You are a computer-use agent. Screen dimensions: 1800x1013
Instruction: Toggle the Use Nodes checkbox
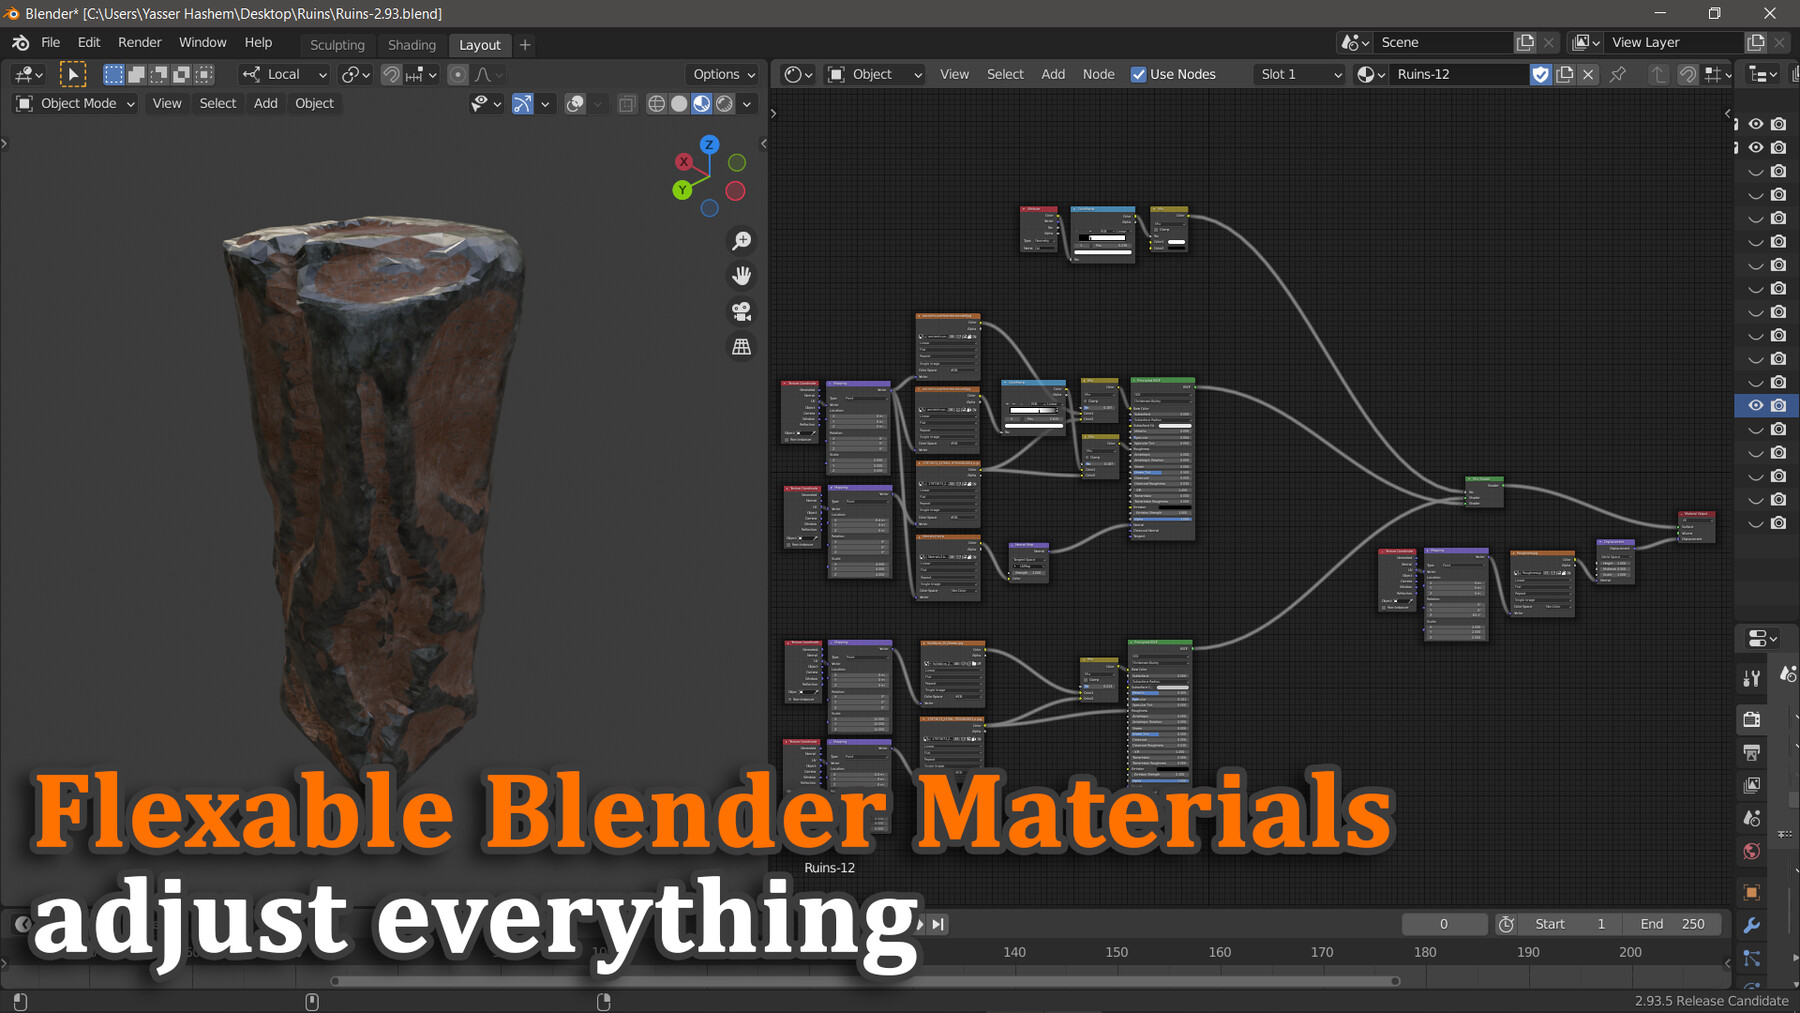(x=1138, y=74)
